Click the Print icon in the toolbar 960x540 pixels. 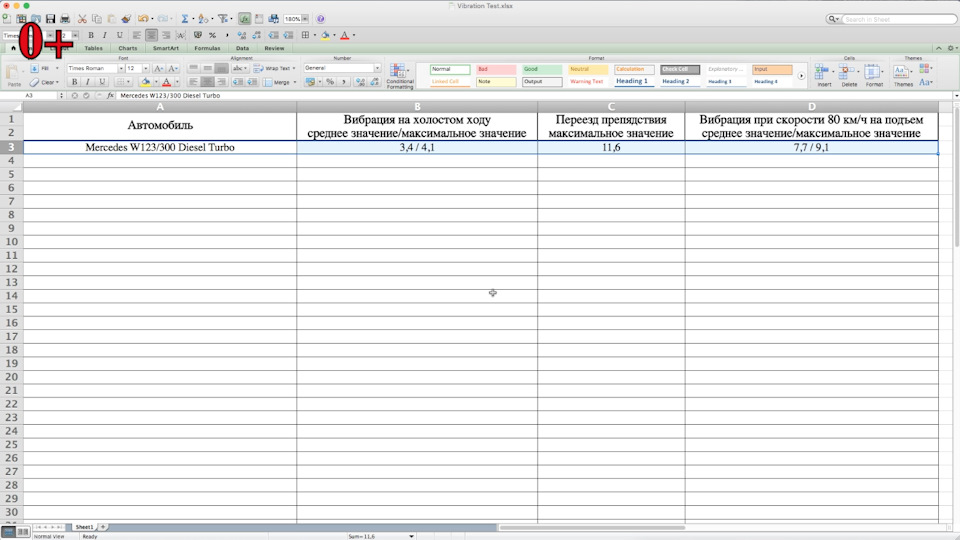pos(65,19)
